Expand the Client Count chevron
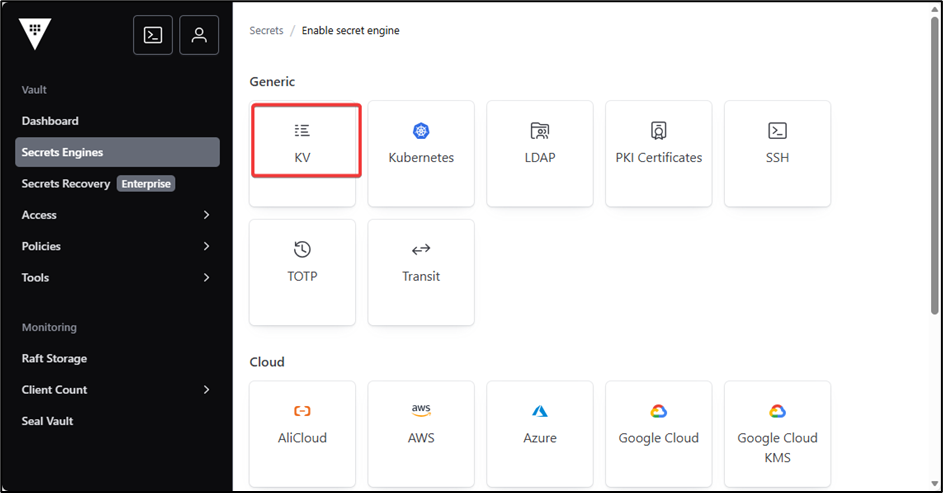 coord(206,390)
